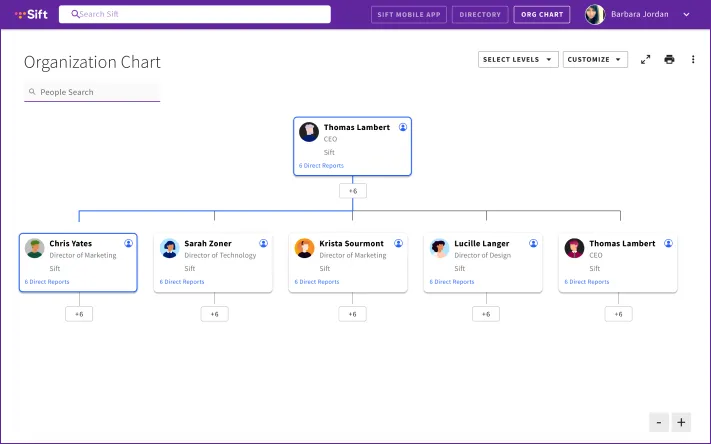The height and width of the screenshot is (444, 711).
Task: Click Krista Sourmont avatar picture
Action: click(304, 248)
